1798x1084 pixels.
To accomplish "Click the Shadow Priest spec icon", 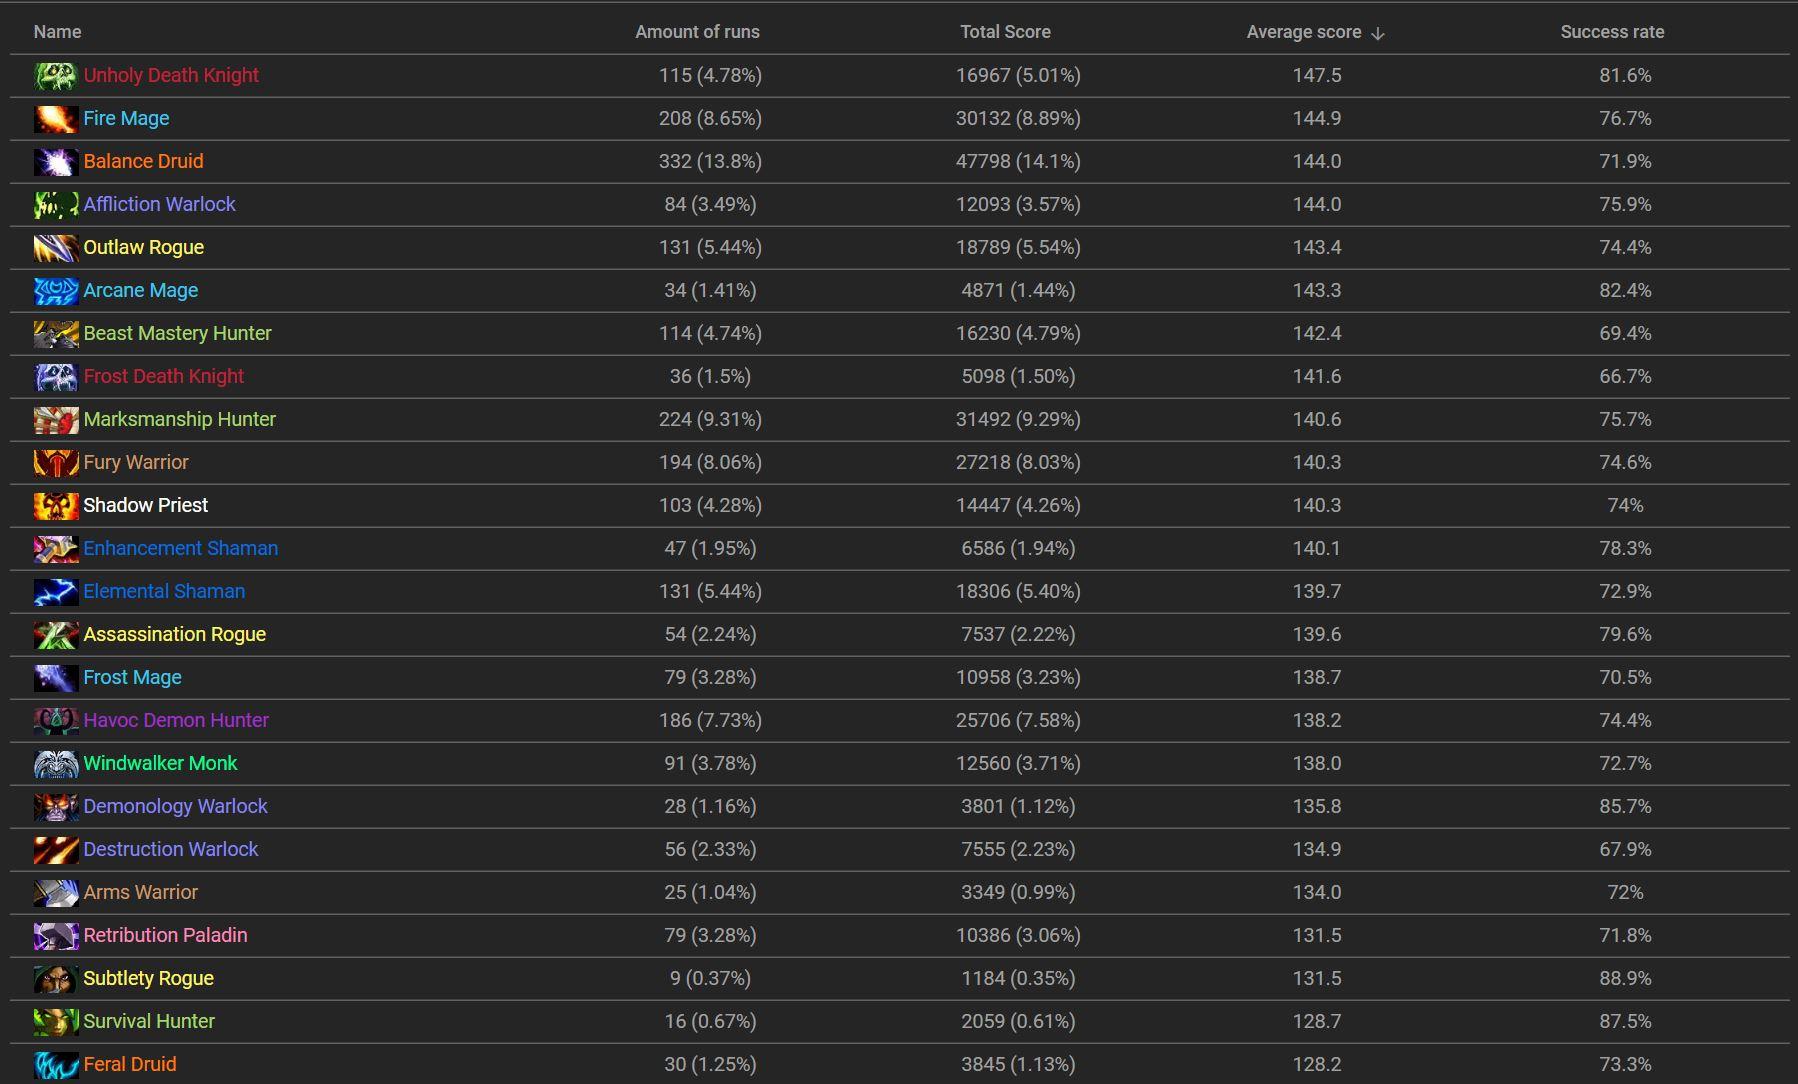I will pyautogui.click(x=56, y=506).
